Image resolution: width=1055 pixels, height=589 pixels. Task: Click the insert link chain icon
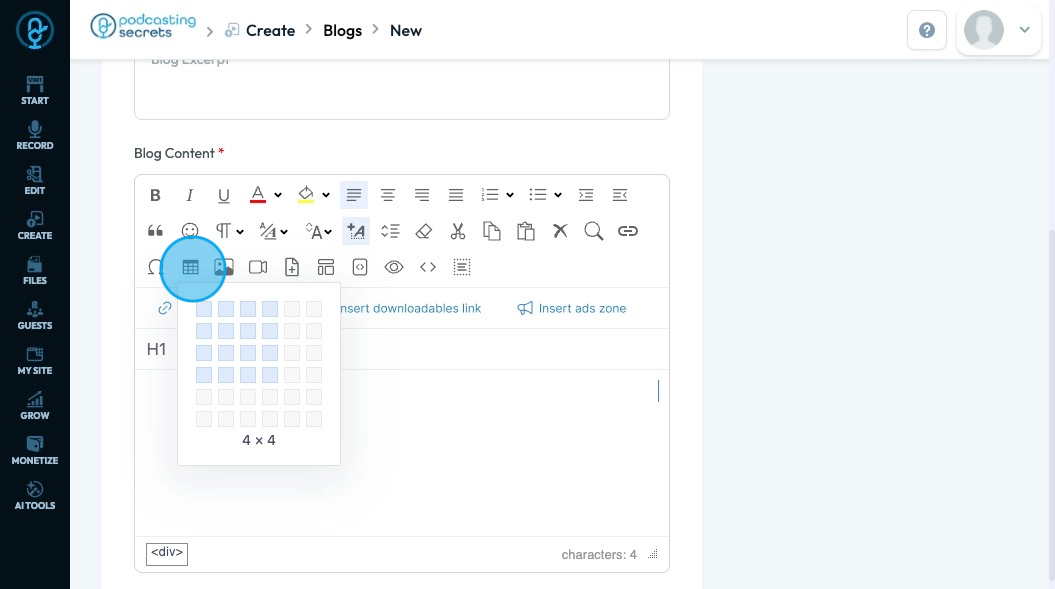click(x=627, y=231)
